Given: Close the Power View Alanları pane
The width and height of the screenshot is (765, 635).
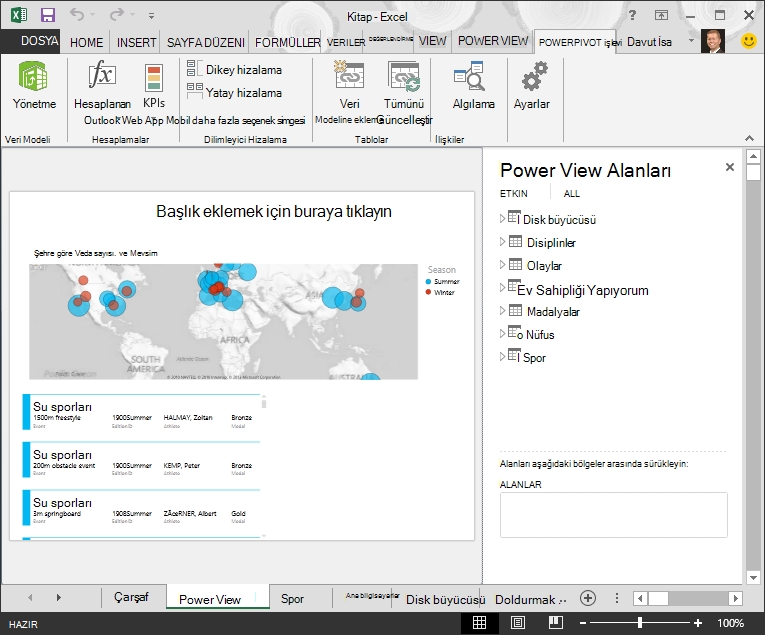Looking at the screenshot, I should [x=730, y=167].
